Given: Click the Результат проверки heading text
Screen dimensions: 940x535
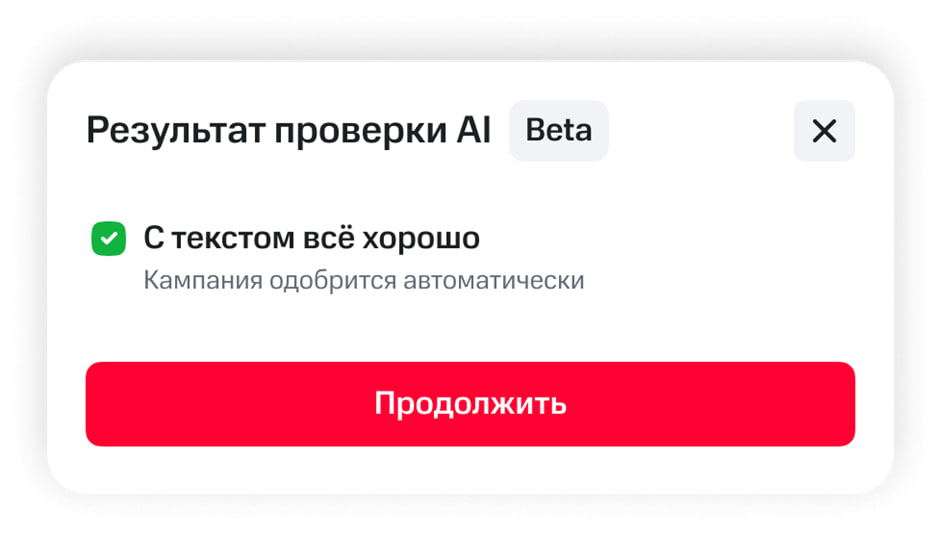Looking at the screenshot, I should pos(258,131).
